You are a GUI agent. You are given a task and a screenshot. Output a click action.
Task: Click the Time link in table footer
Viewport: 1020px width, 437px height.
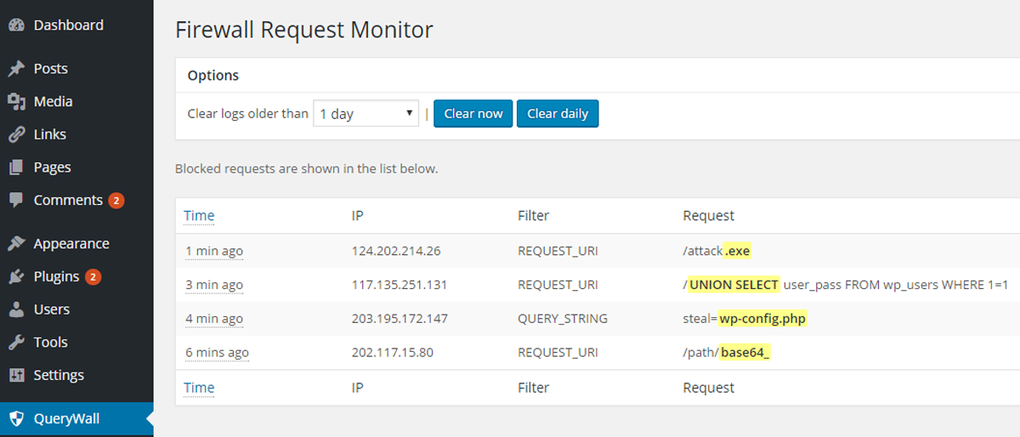(x=199, y=388)
